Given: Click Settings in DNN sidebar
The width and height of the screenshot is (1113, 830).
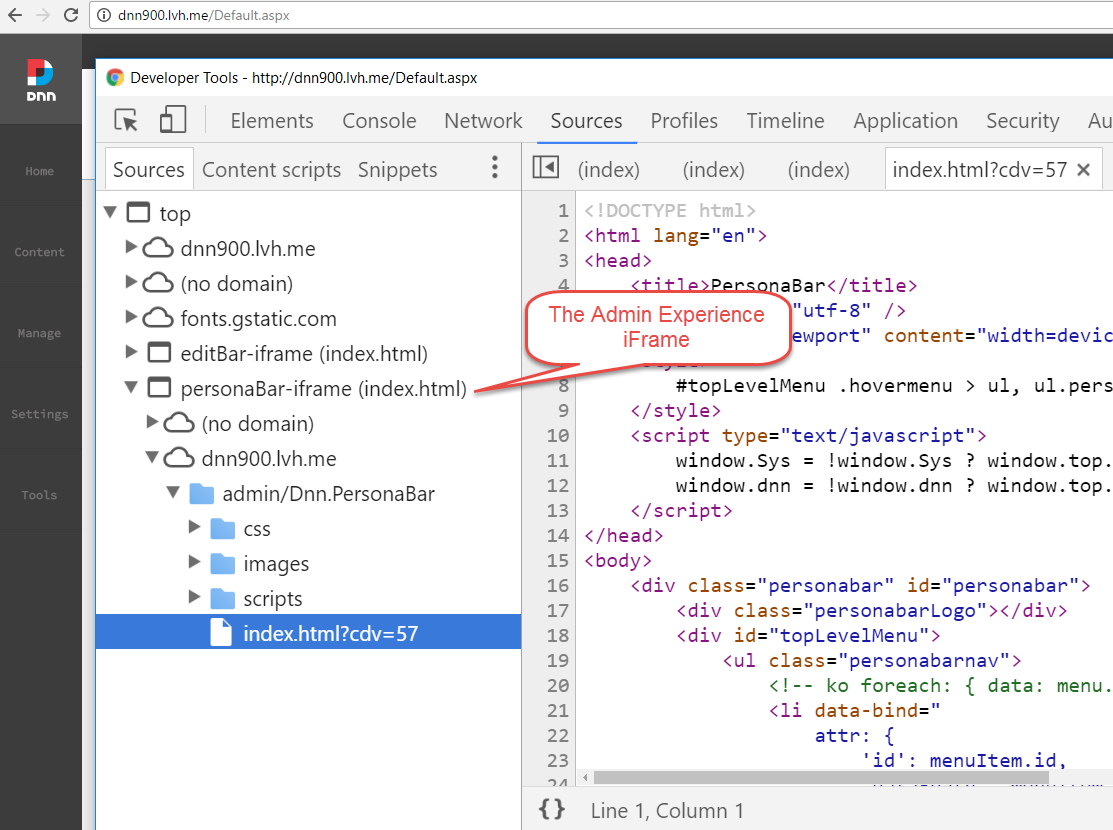Looking at the screenshot, I should 40,414.
